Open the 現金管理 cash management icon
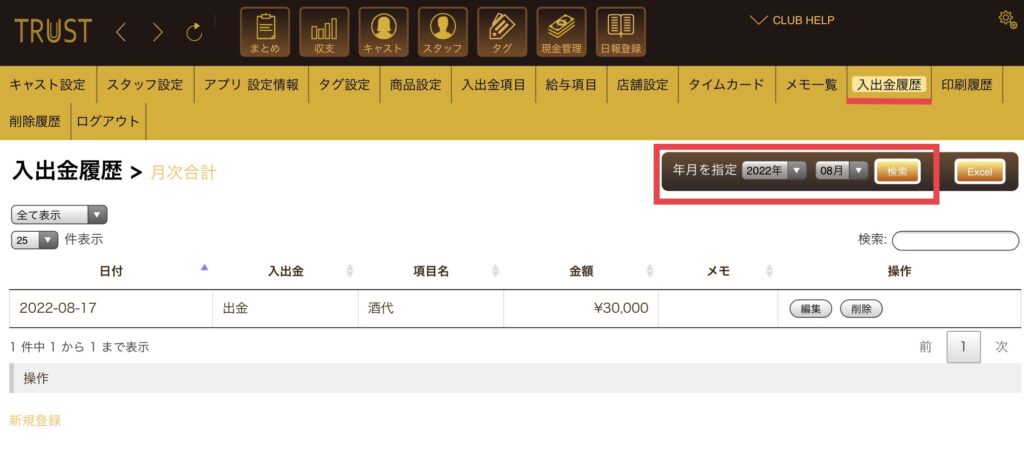The image size is (1024, 453). click(x=561, y=31)
